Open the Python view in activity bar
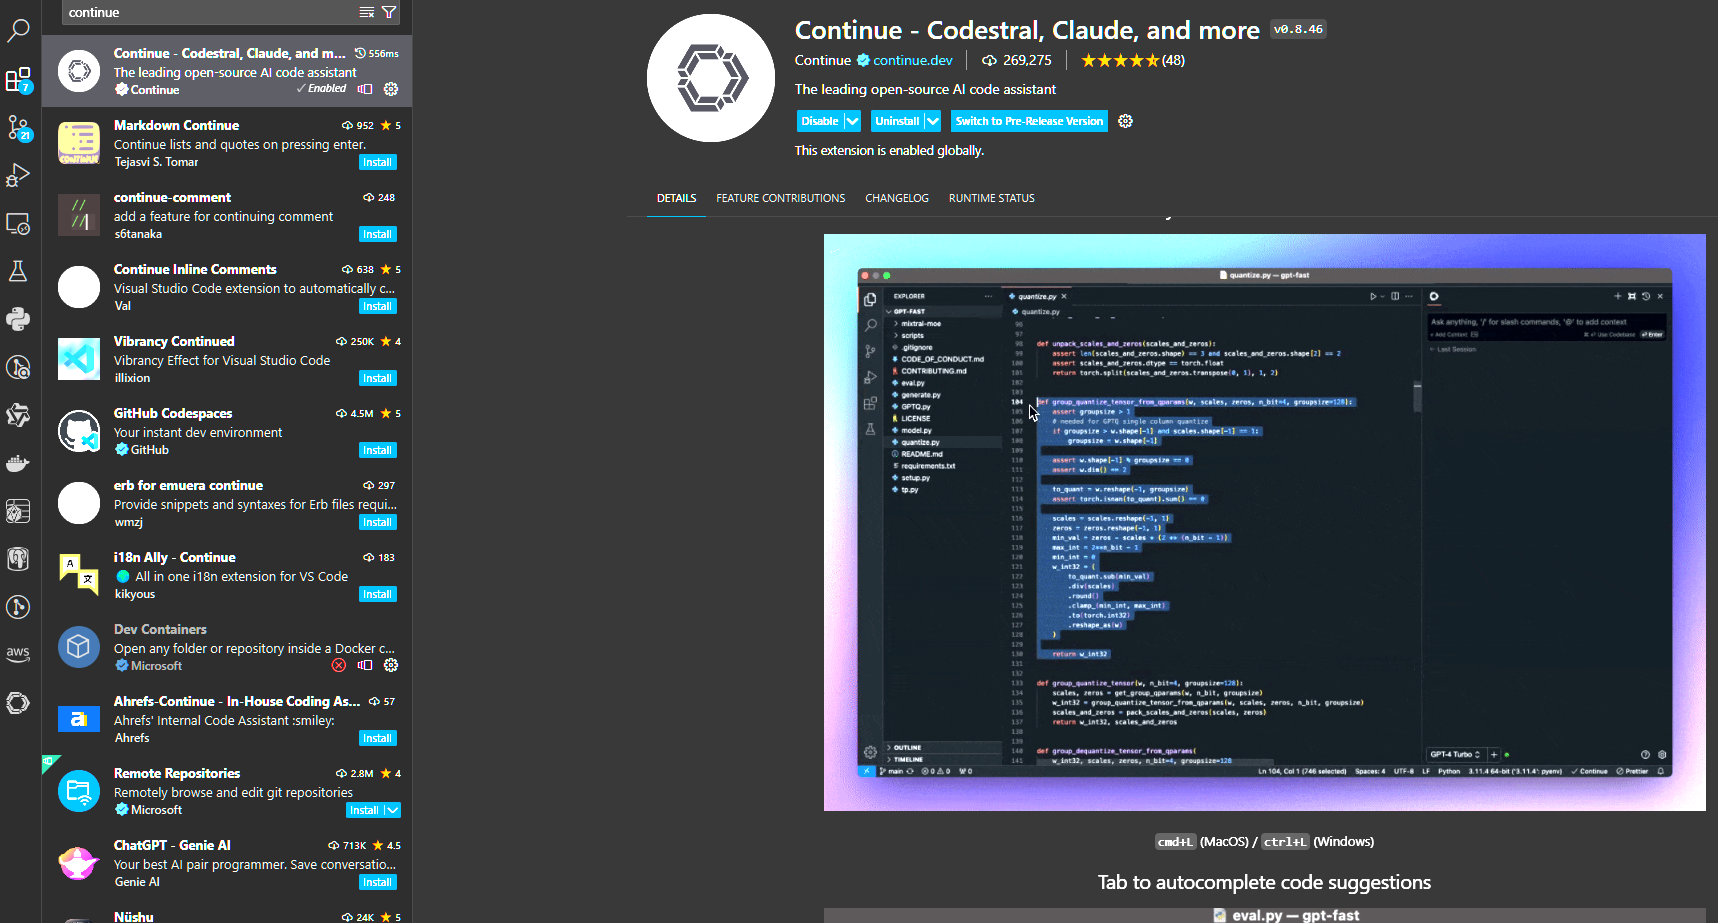 pos(18,319)
